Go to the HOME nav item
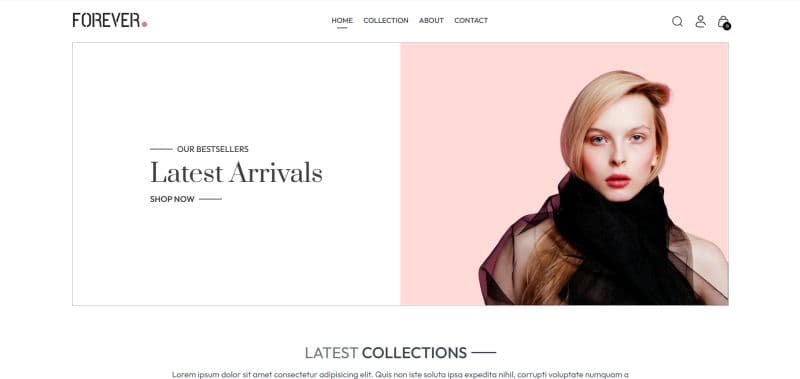Viewport: 800px width, 379px height. coord(342,20)
